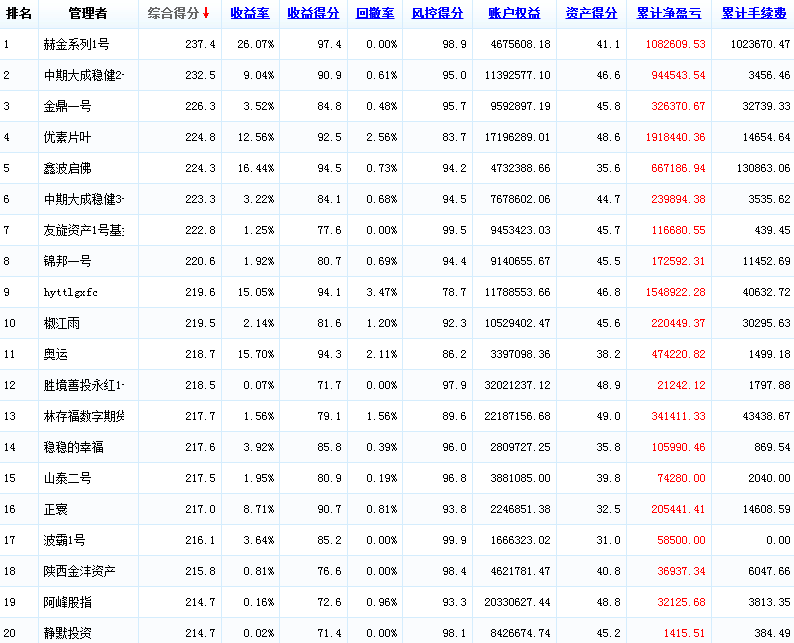794x643 pixels.
Task: Click manager 波霸1号 in rank 17
Action: 67,541
